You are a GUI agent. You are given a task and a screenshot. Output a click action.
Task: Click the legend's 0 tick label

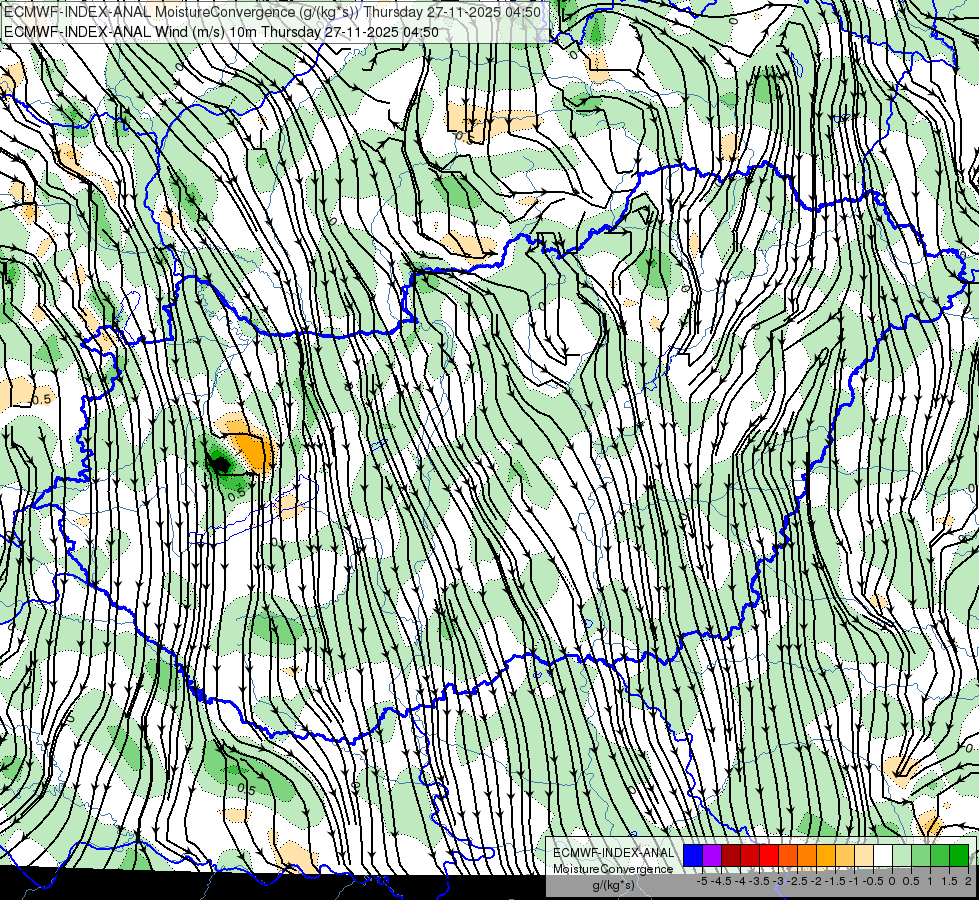892,881
